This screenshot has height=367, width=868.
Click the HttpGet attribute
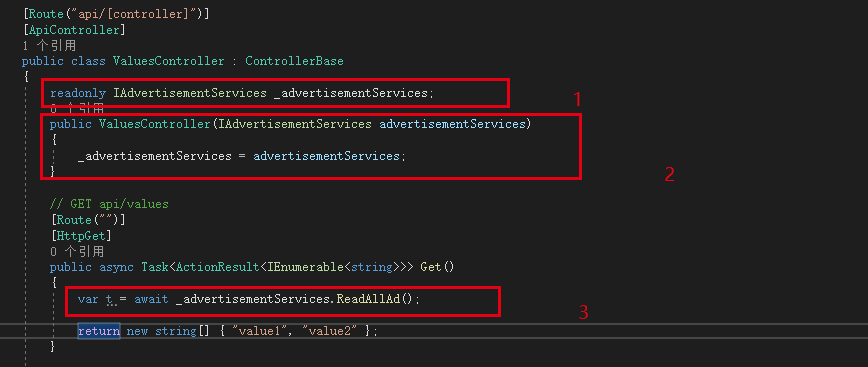click(81, 236)
